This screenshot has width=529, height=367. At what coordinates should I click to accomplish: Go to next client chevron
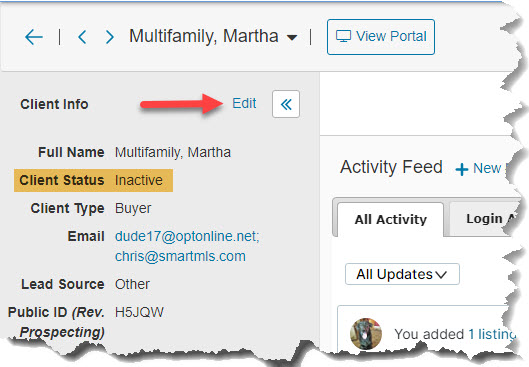pyautogui.click(x=109, y=36)
